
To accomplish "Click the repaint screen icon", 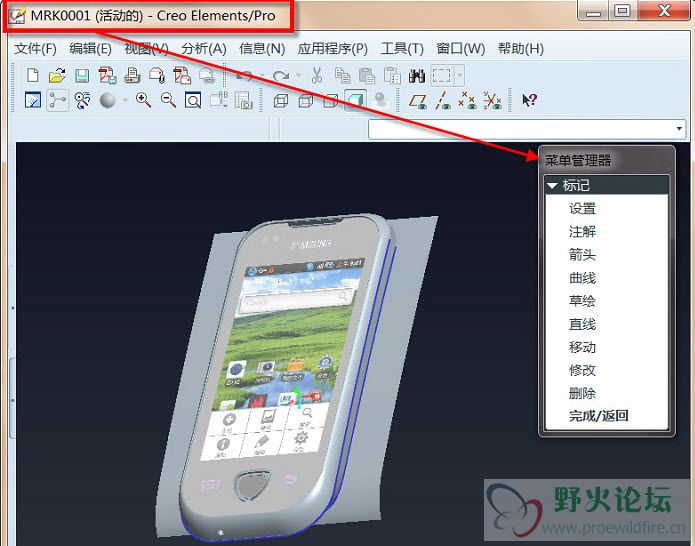I will [x=33, y=100].
